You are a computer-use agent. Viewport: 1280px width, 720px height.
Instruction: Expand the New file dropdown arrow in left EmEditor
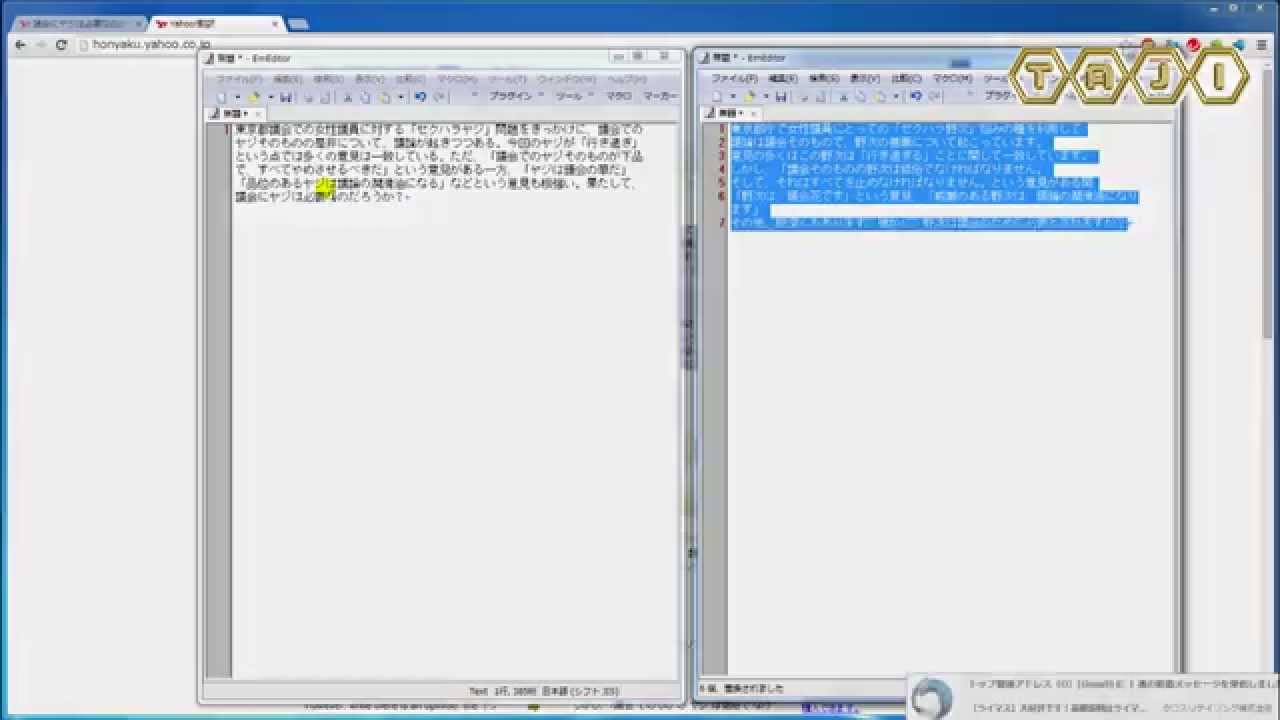(x=237, y=97)
